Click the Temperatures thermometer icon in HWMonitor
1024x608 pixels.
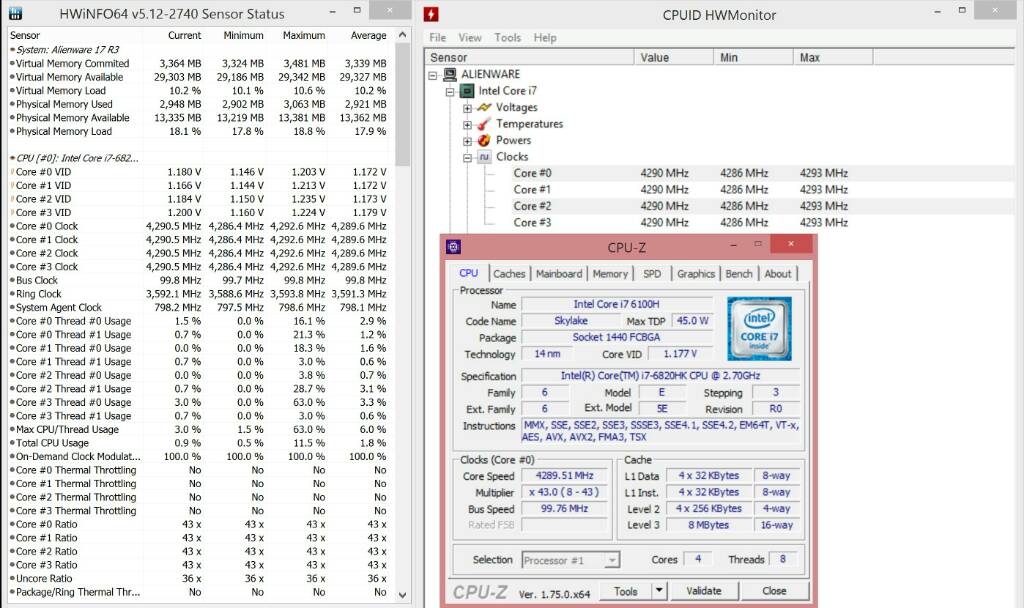pyautogui.click(x=484, y=124)
